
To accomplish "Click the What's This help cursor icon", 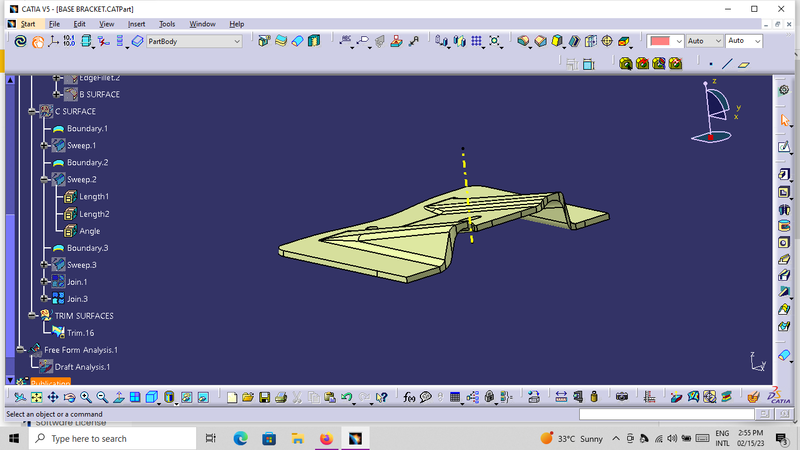I will click(x=382, y=397).
